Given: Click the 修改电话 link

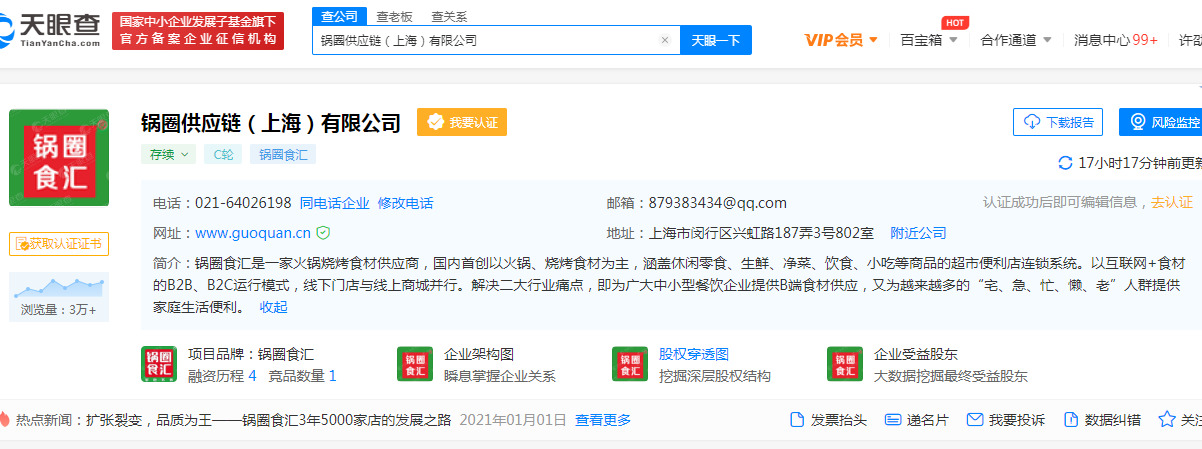Looking at the screenshot, I should [405, 203].
